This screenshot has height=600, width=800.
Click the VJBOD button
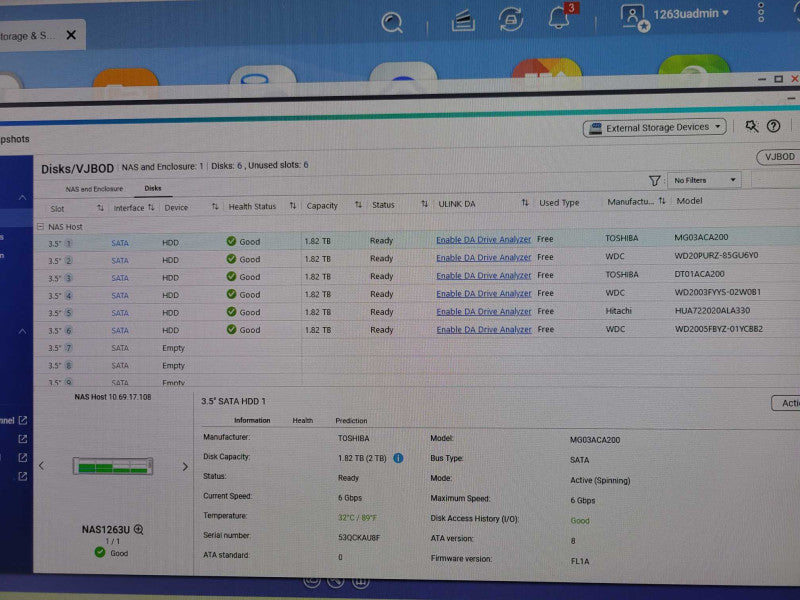[x=778, y=157]
